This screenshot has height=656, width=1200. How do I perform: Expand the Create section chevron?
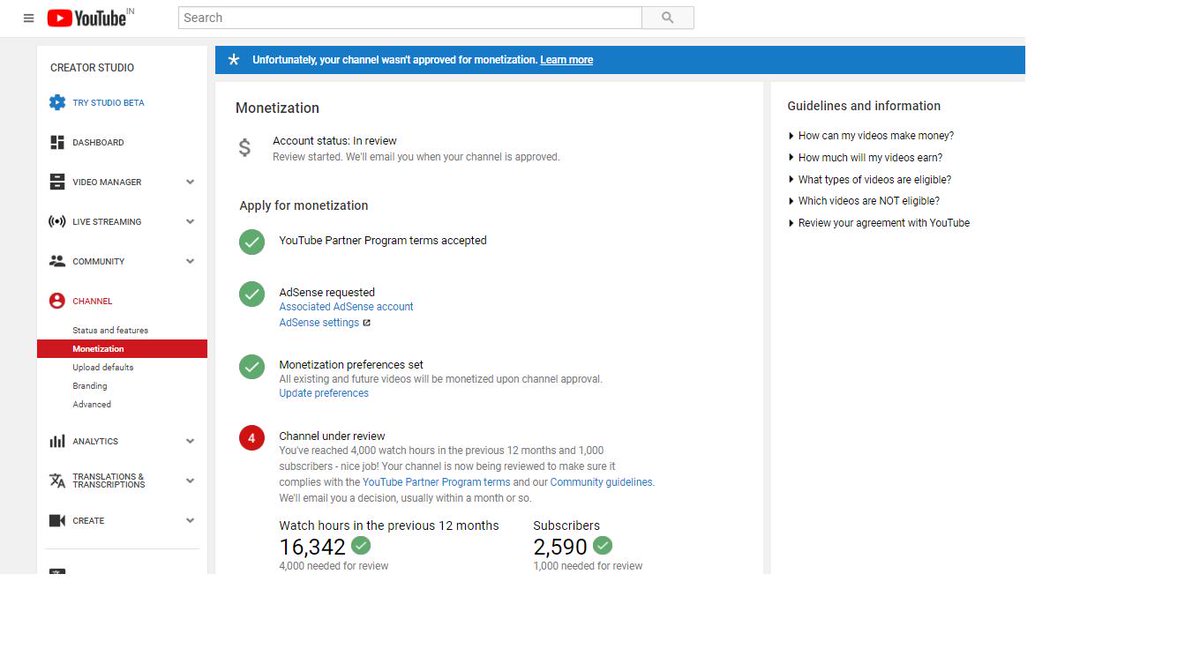pos(190,521)
